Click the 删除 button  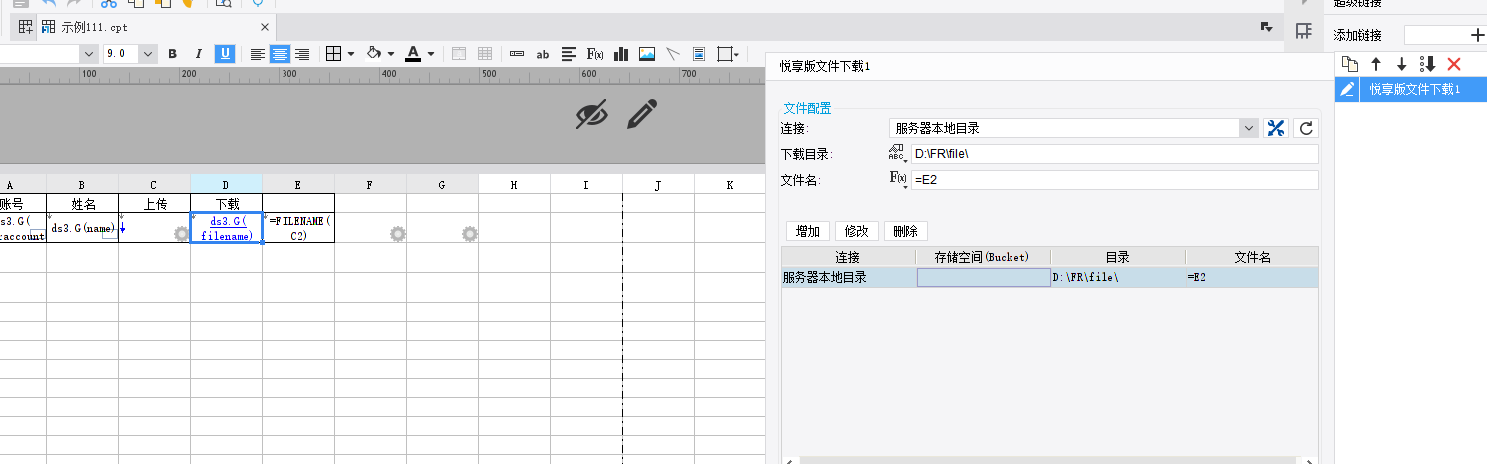tap(906, 231)
